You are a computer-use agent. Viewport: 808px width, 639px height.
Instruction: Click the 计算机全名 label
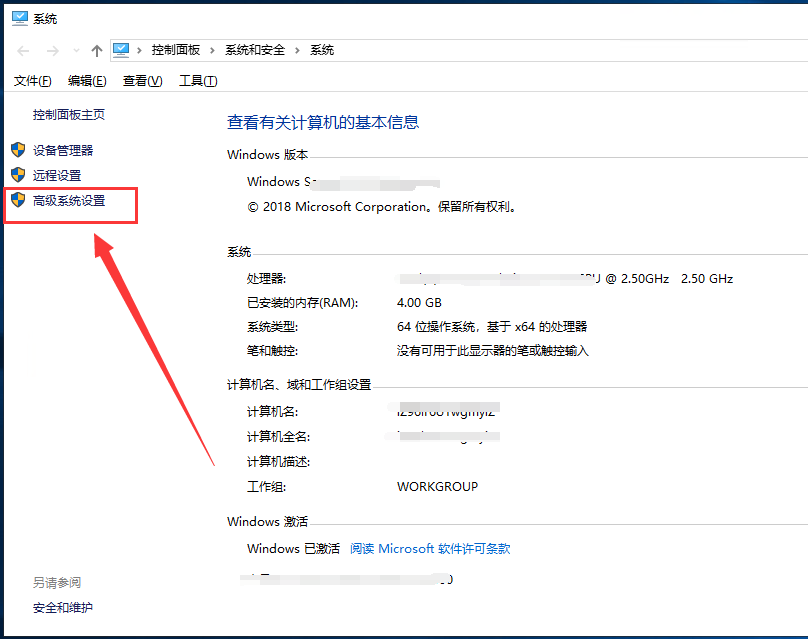tap(279, 437)
